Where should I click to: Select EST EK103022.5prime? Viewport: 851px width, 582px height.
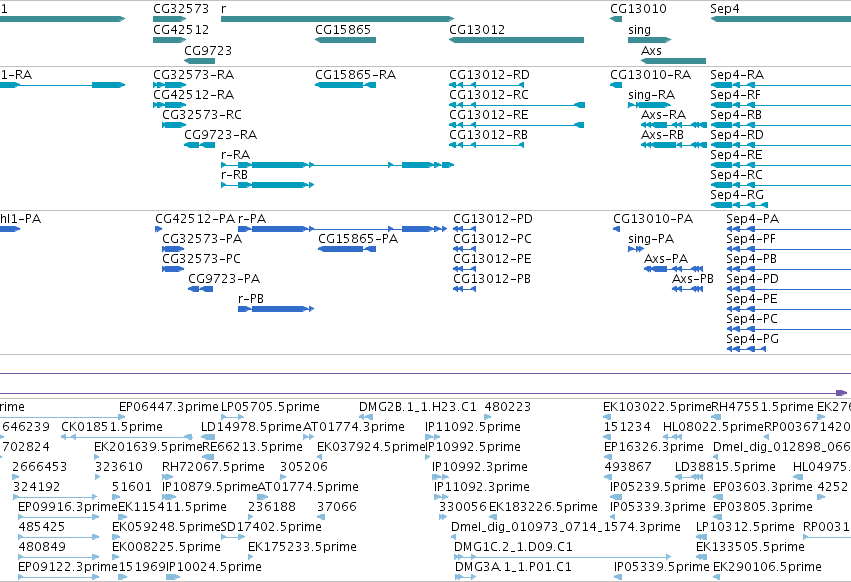[x=657, y=407]
